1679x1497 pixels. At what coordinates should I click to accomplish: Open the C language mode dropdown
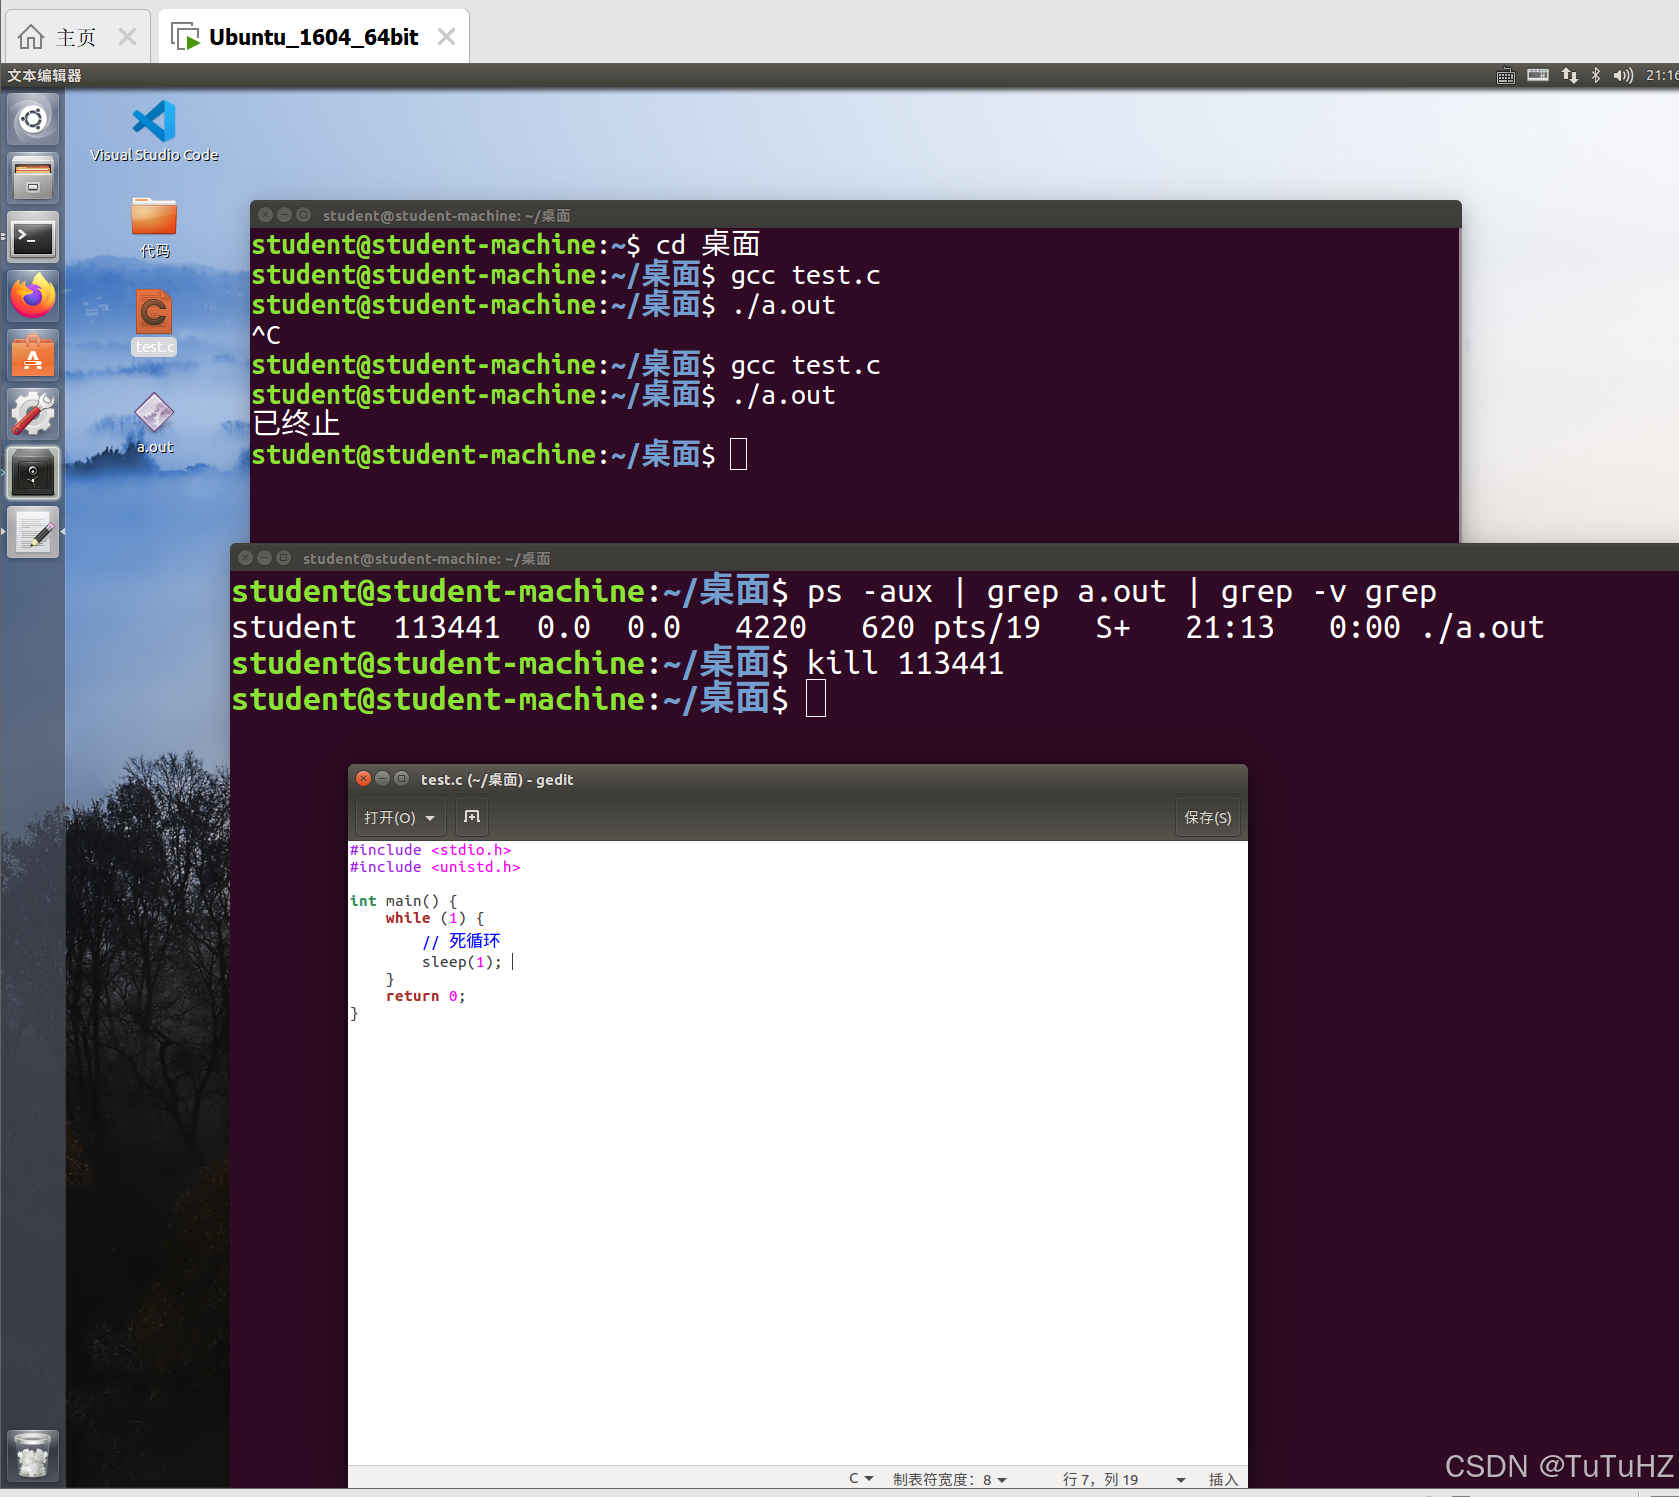click(860, 1478)
